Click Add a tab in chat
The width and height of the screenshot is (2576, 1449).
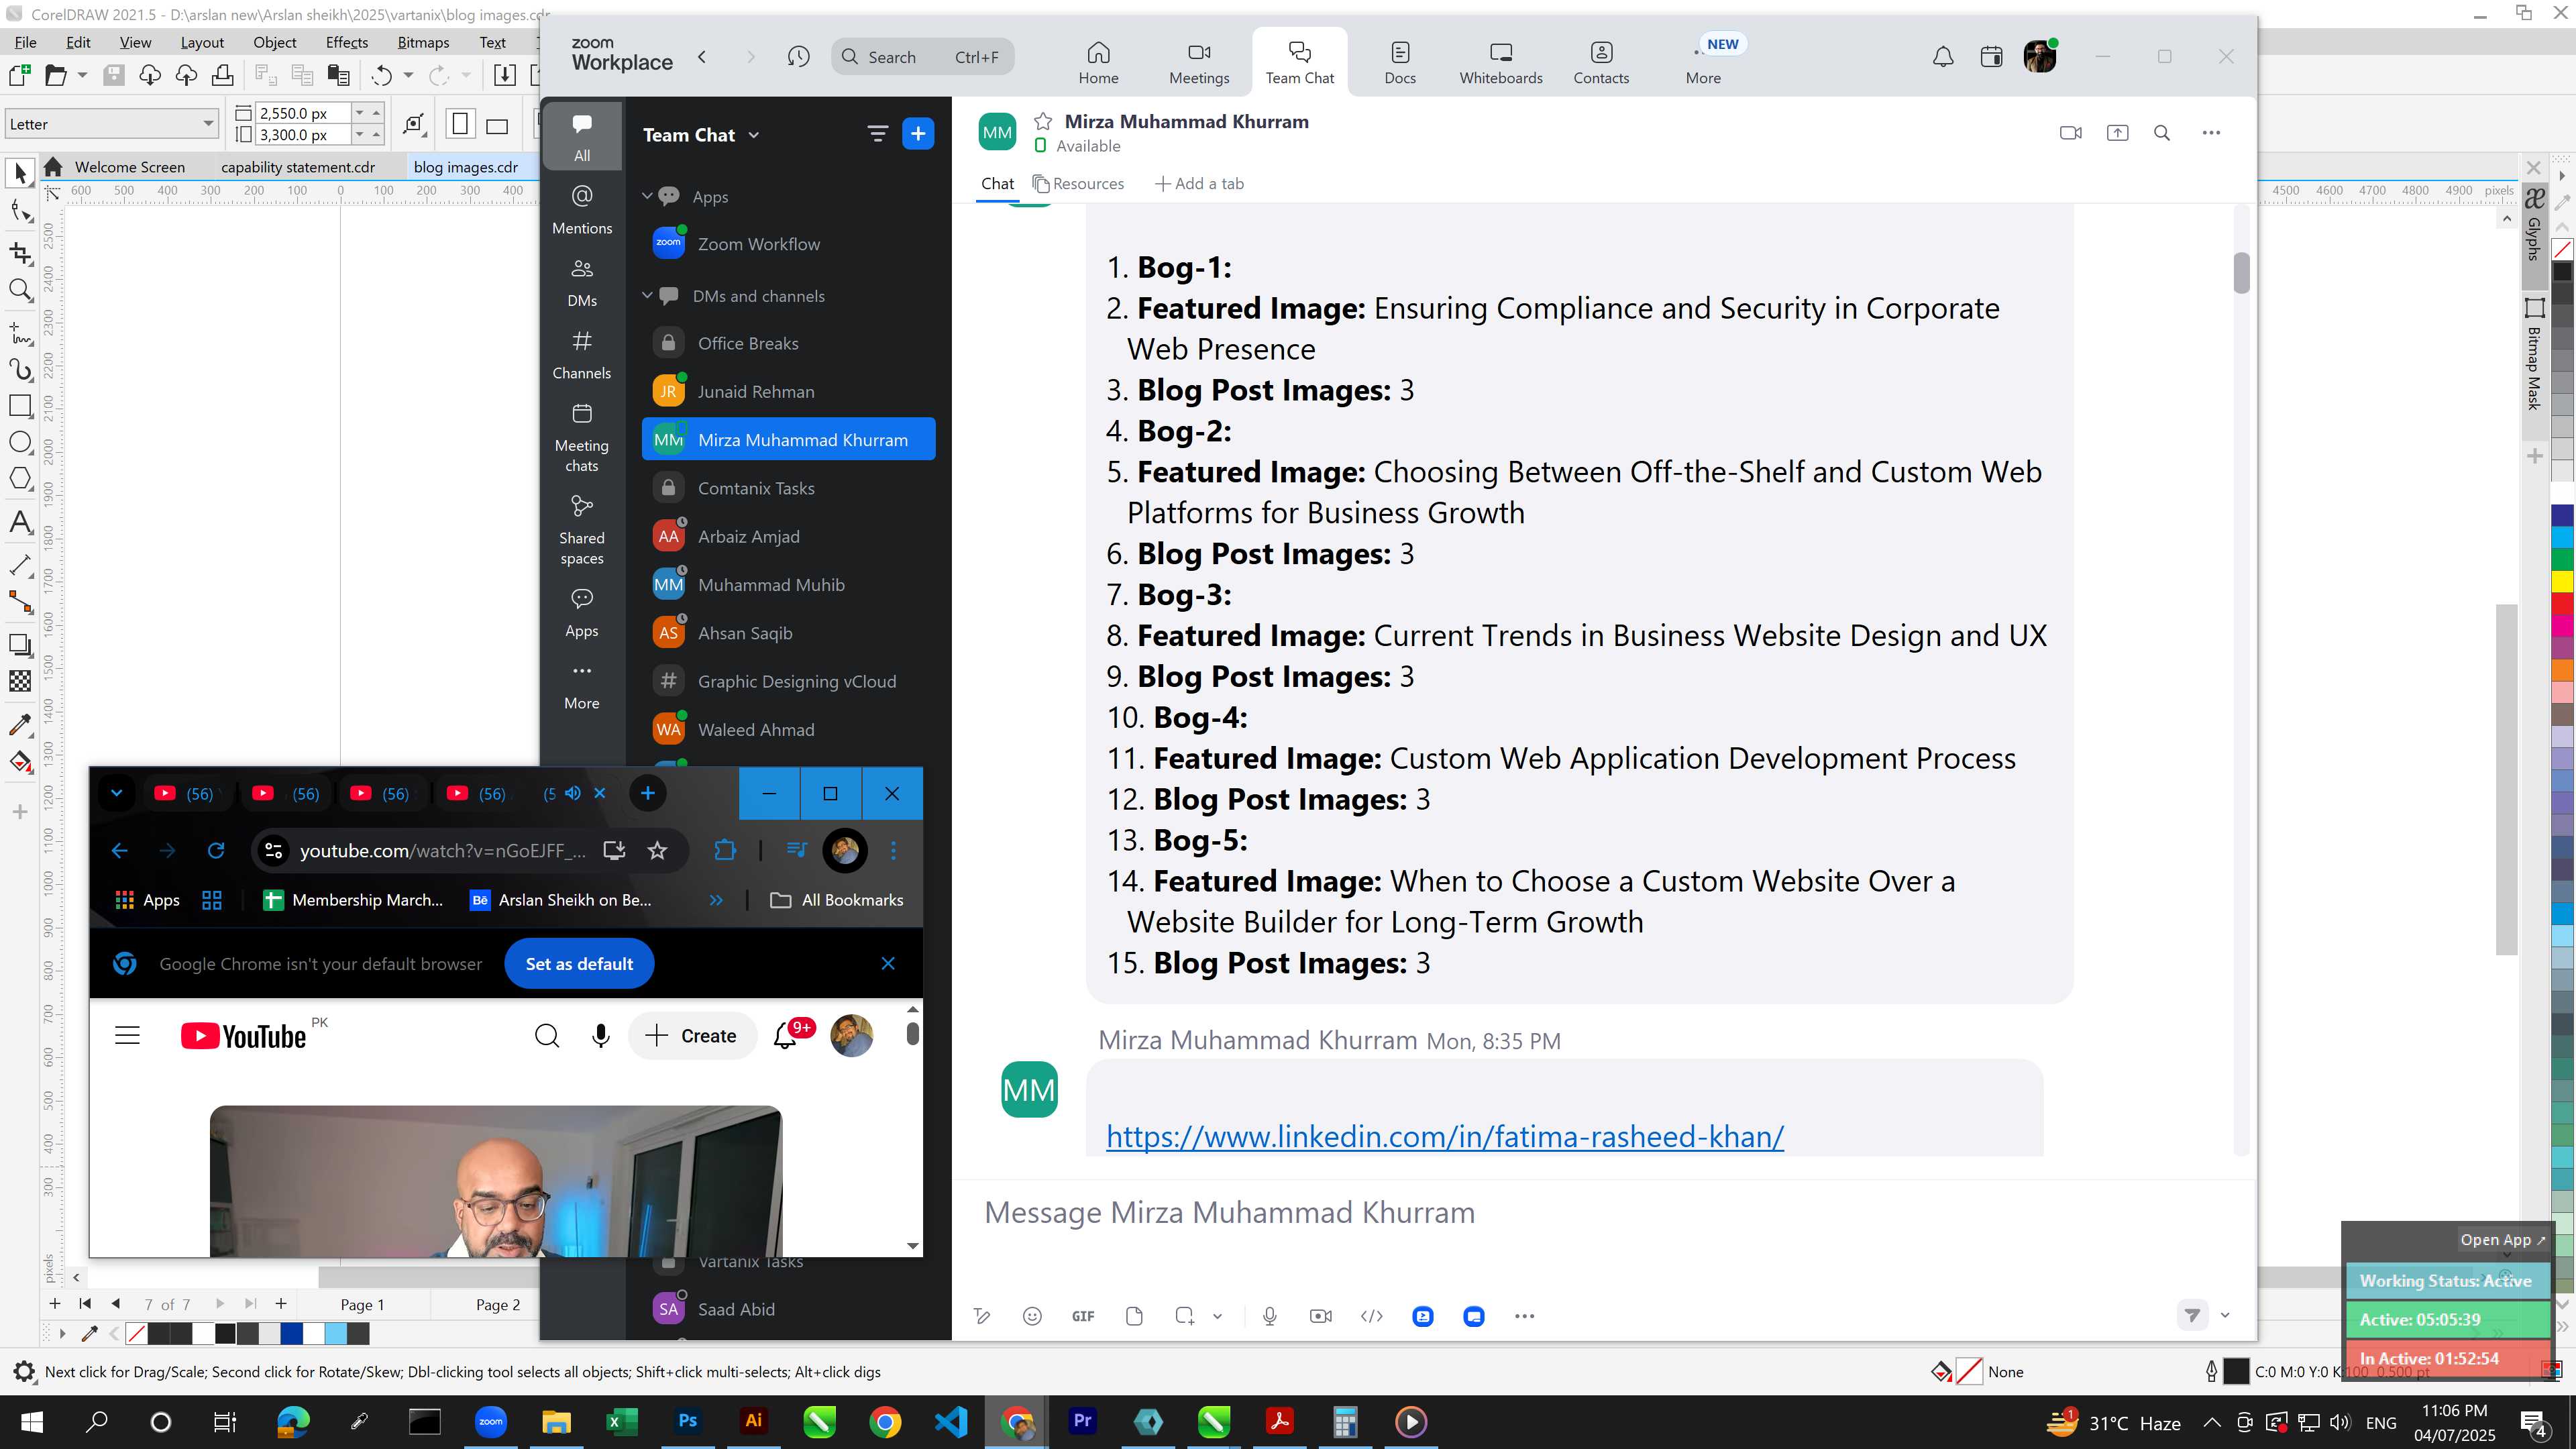[1199, 184]
